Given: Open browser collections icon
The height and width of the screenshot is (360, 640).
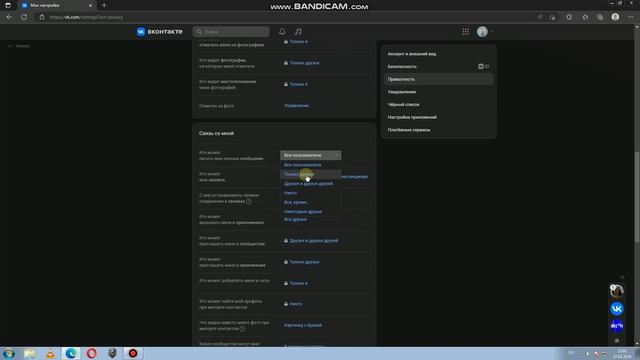Looking at the screenshot, I should click(600, 17).
